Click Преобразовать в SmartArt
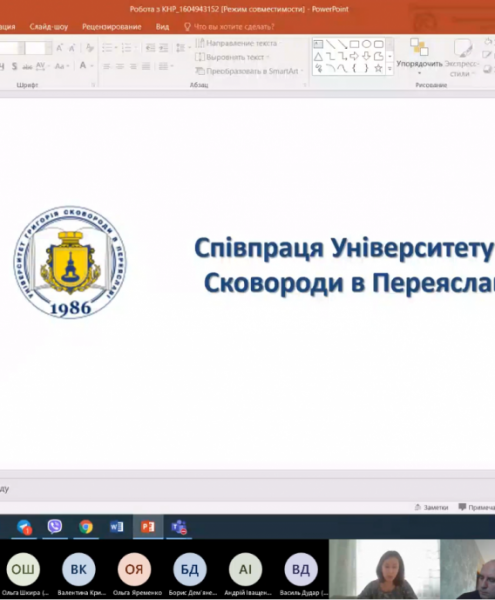Image resolution: width=495 pixels, height=600 pixels. coord(249,71)
